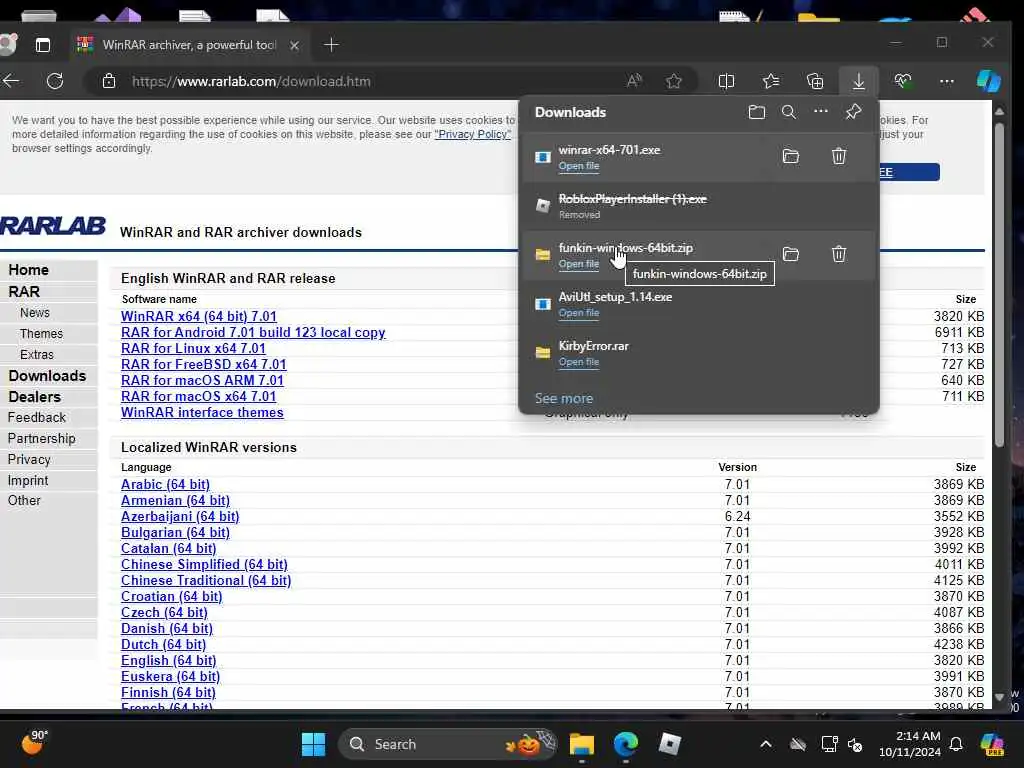Click See more in Downloads panel
1024x768 pixels.
click(x=564, y=398)
